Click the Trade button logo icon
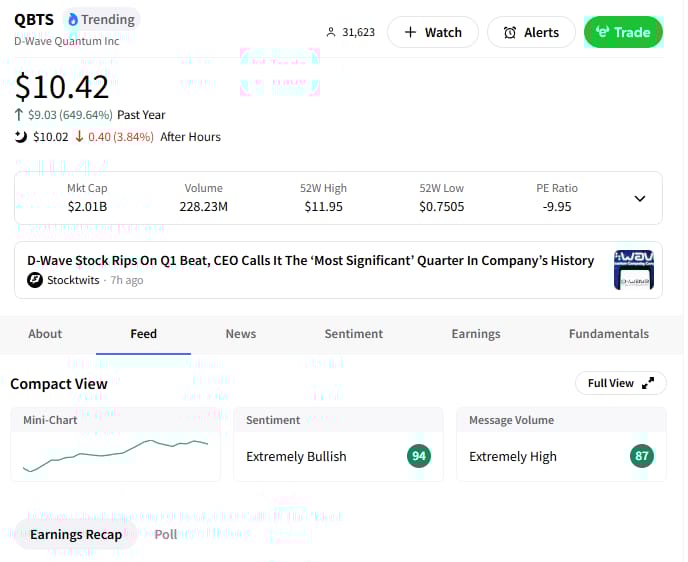This screenshot has width=688, height=562. [x=602, y=32]
